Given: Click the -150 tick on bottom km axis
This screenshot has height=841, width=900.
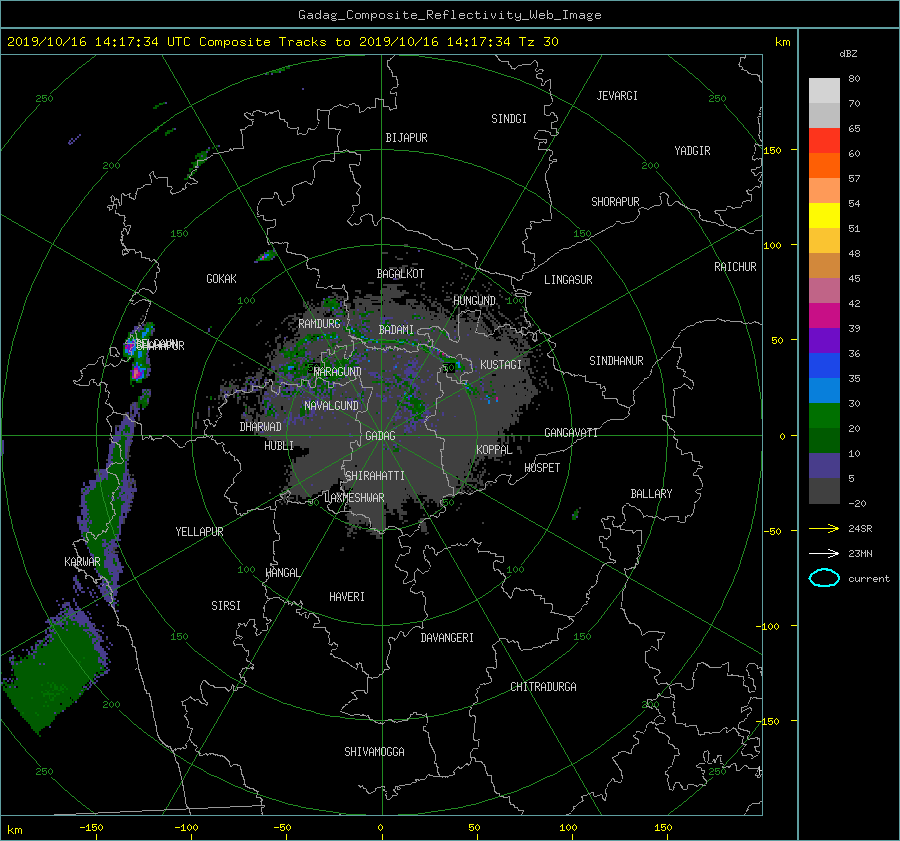Looking at the screenshot, I should 91,828.
